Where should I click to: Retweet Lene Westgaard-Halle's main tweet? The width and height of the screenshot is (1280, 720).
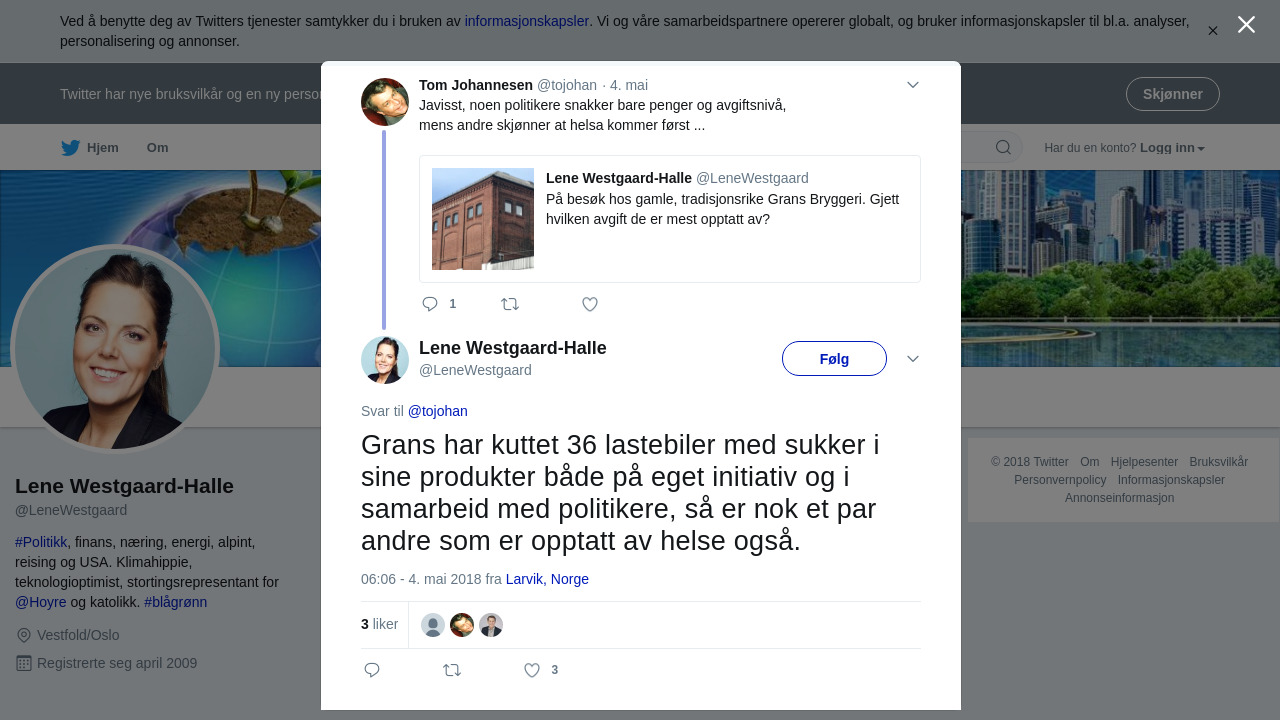pyautogui.click(x=452, y=670)
